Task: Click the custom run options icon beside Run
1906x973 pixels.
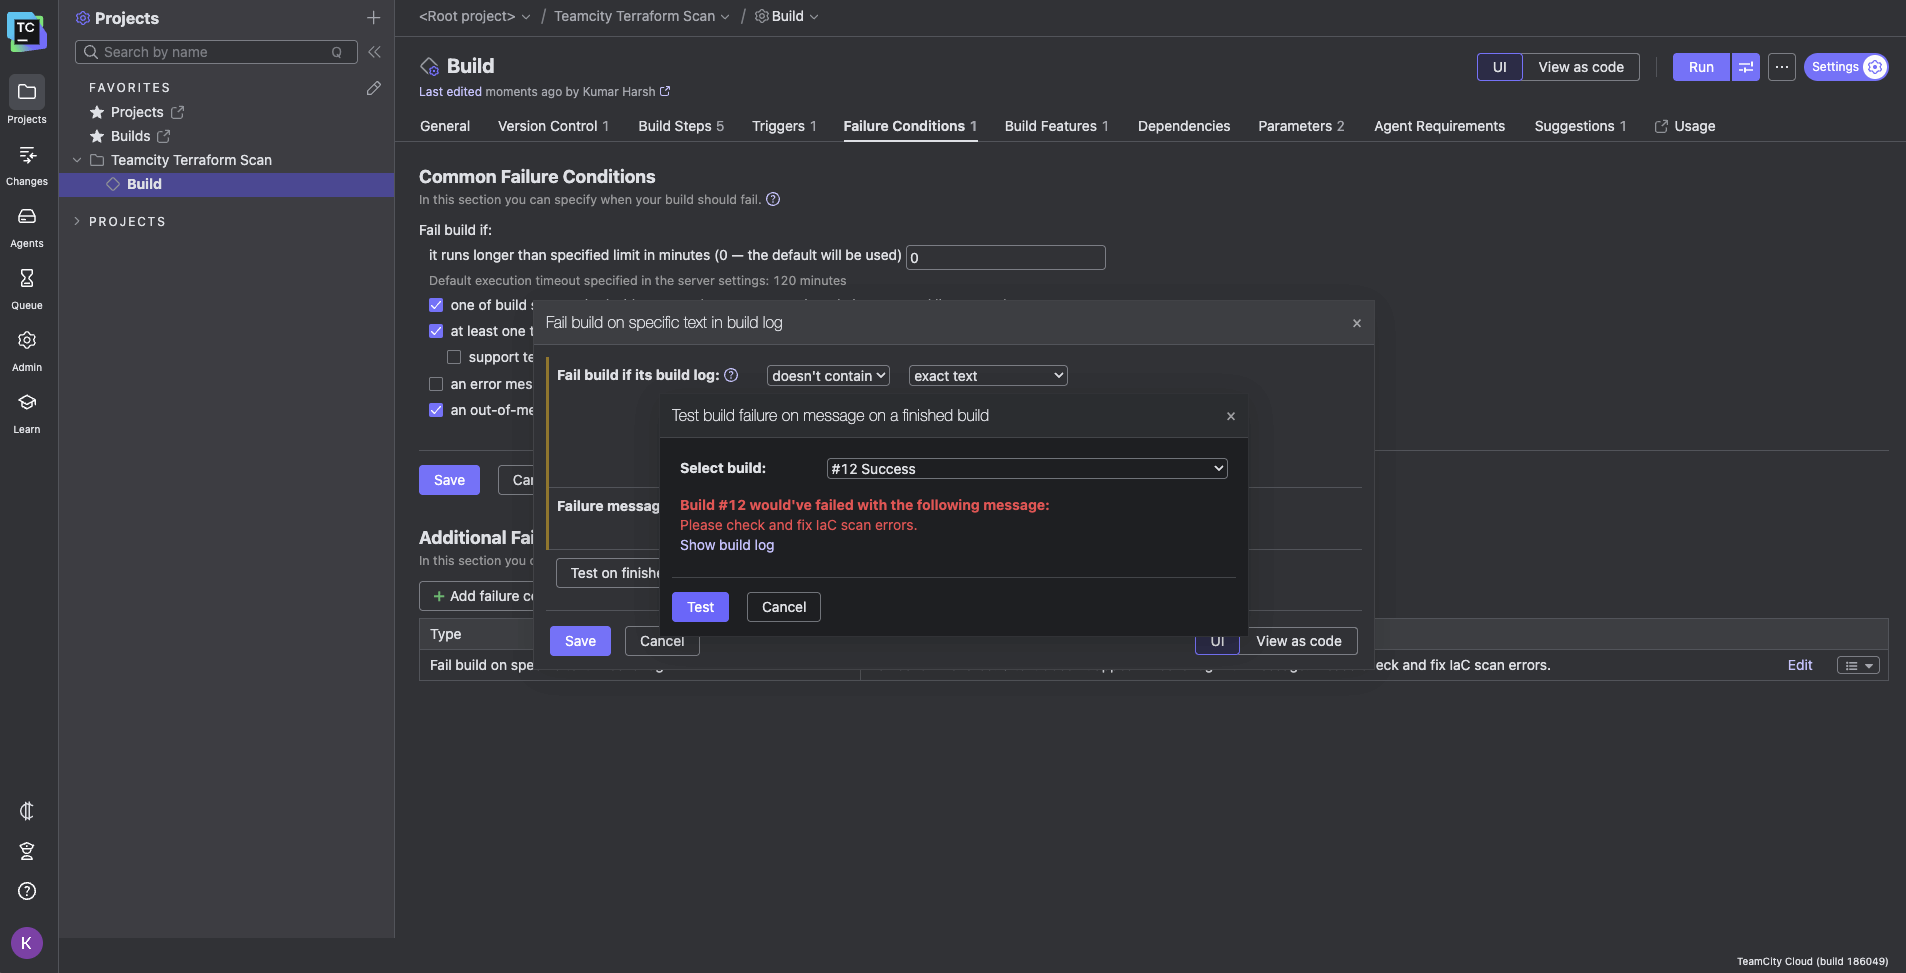Action: click(x=1746, y=67)
